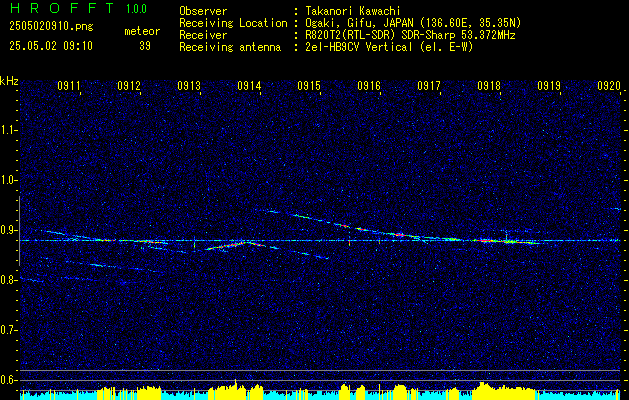This screenshot has width=629, height=400.
Task: Click the version number 1.0.0
Action: tap(136, 8)
